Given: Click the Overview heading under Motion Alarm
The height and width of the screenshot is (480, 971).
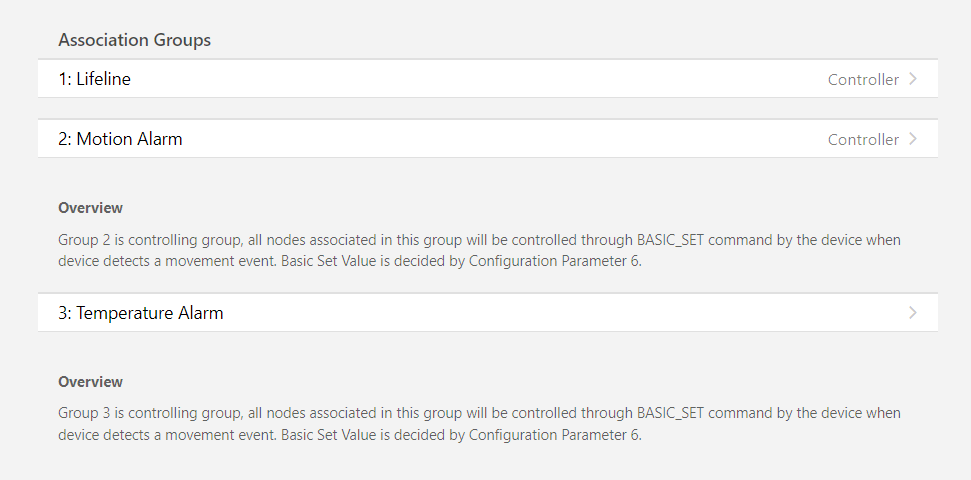Looking at the screenshot, I should tap(91, 208).
